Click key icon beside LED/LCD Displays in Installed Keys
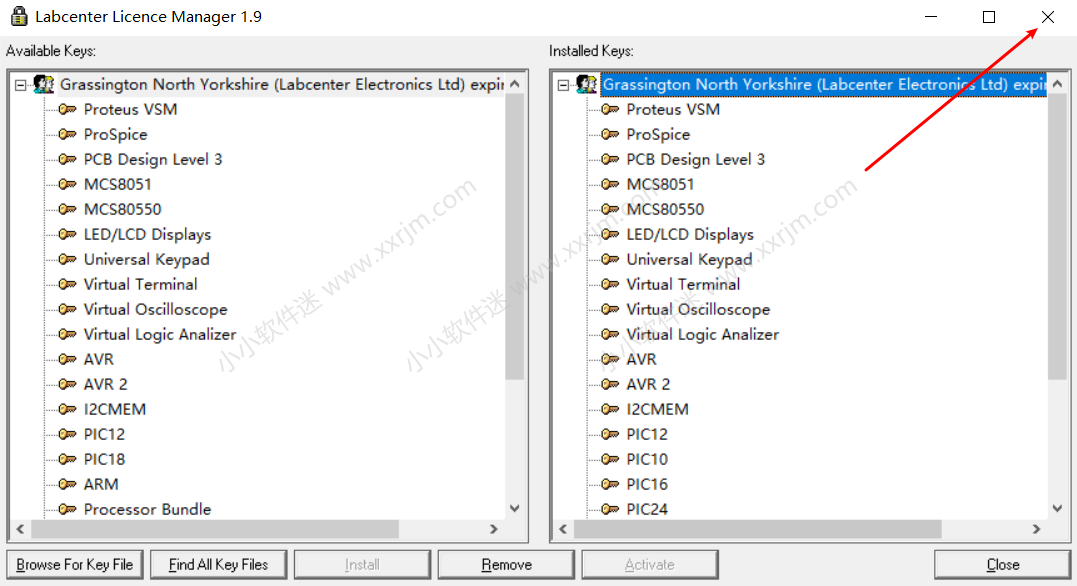1077x586 pixels. pyautogui.click(x=610, y=234)
